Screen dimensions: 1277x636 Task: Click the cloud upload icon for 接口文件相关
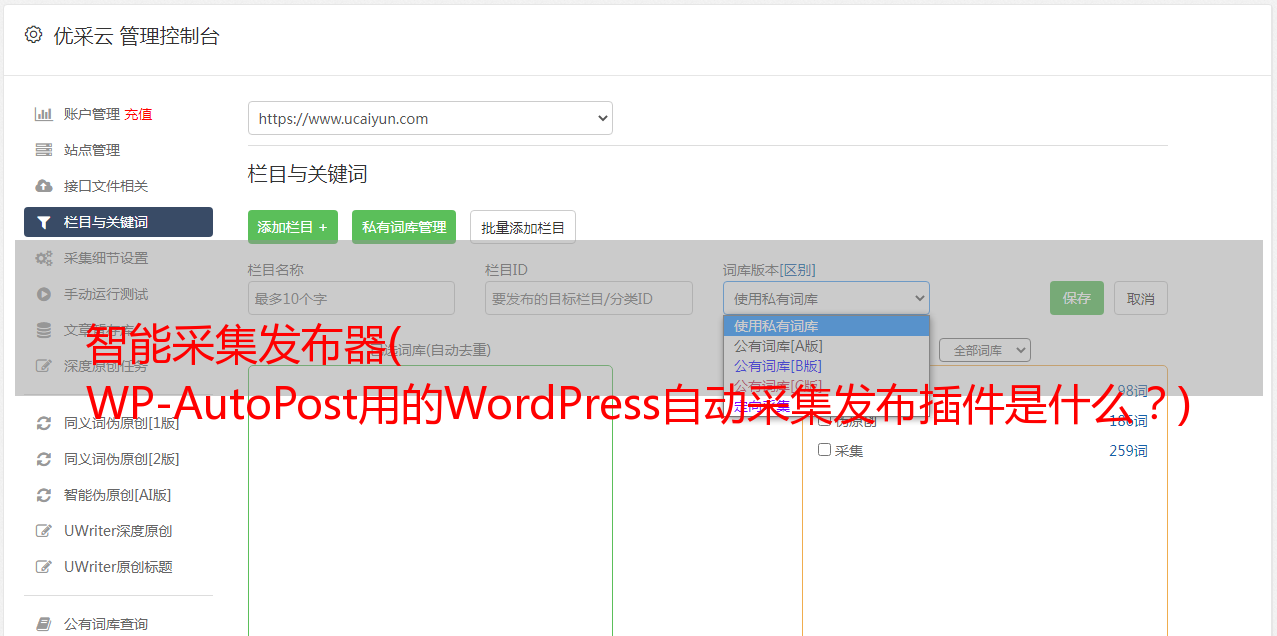point(44,186)
